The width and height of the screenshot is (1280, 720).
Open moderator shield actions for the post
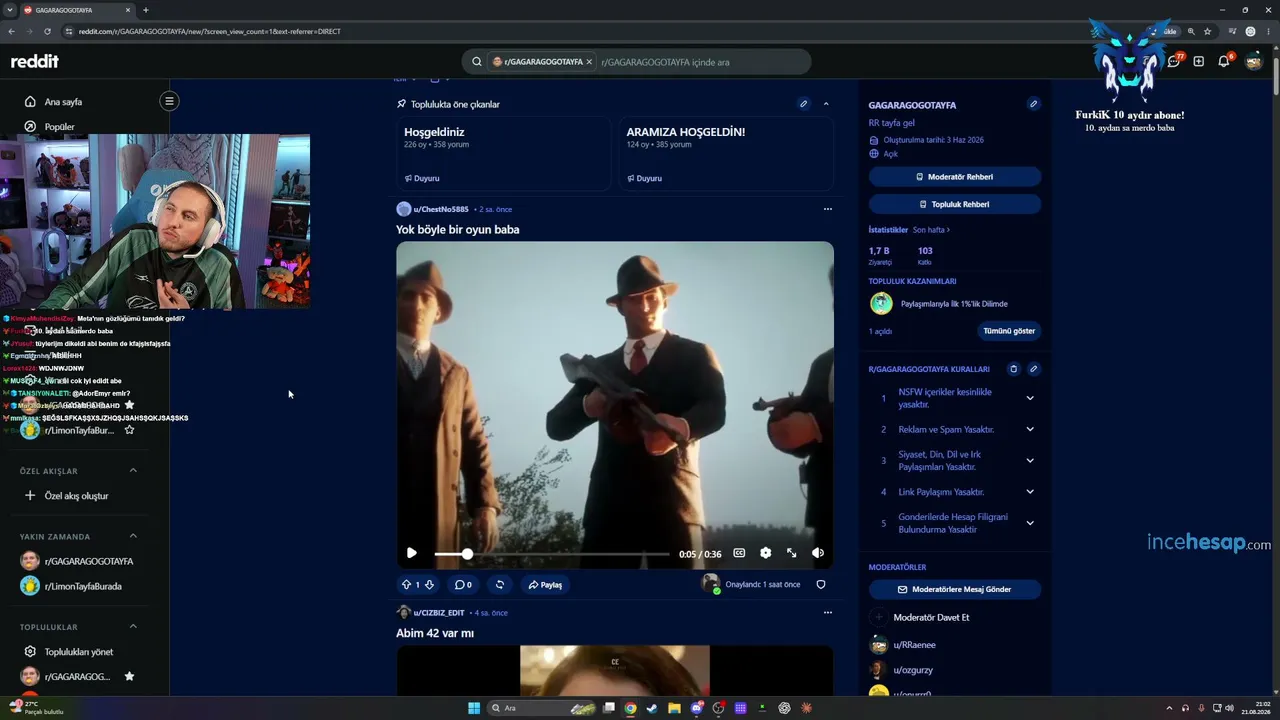(x=821, y=584)
